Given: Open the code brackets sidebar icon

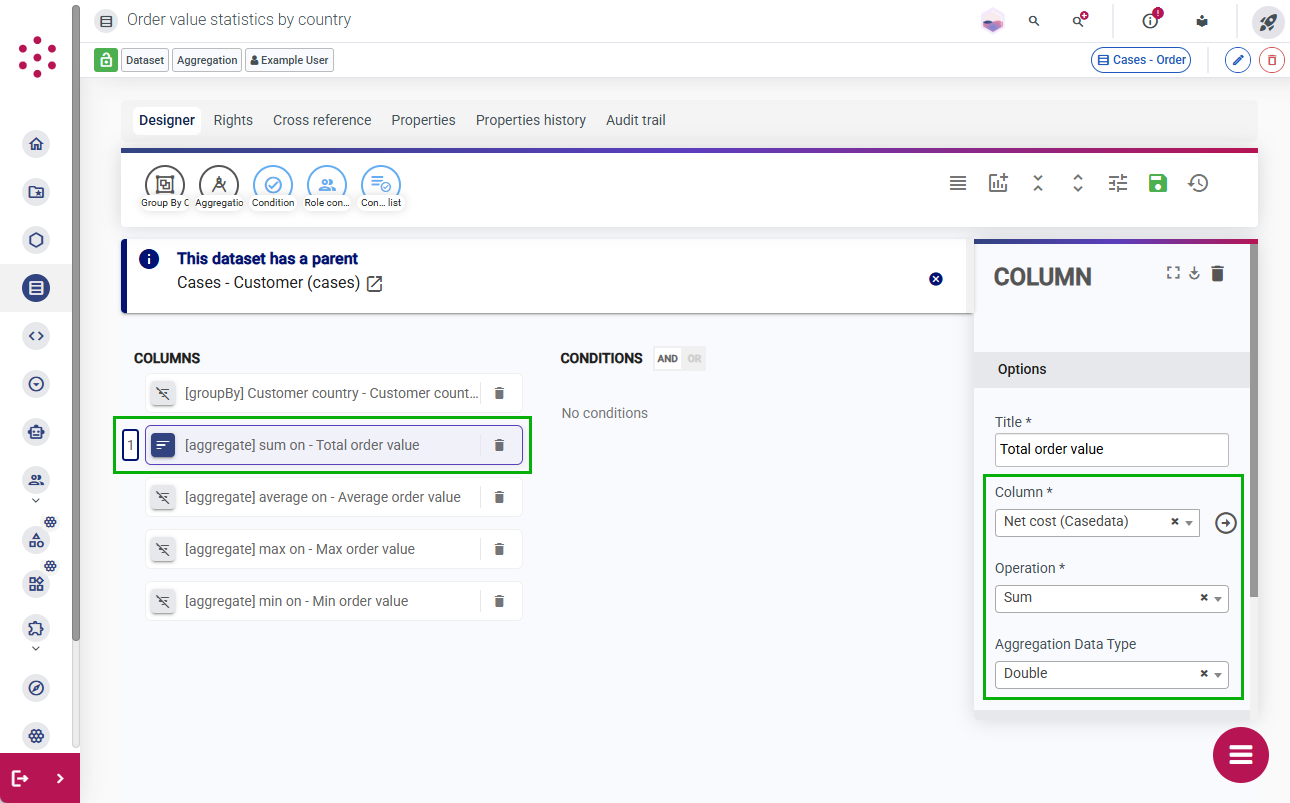Looking at the screenshot, I should click(36, 336).
